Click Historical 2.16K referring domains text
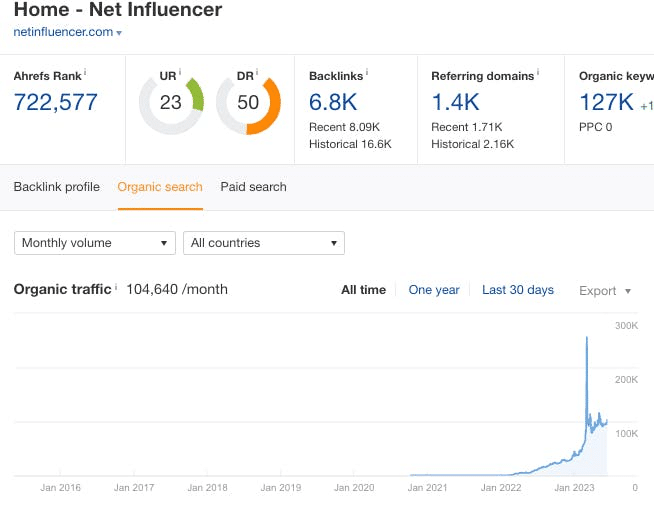Viewport: 654px width, 512px height. tap(472, 144)
